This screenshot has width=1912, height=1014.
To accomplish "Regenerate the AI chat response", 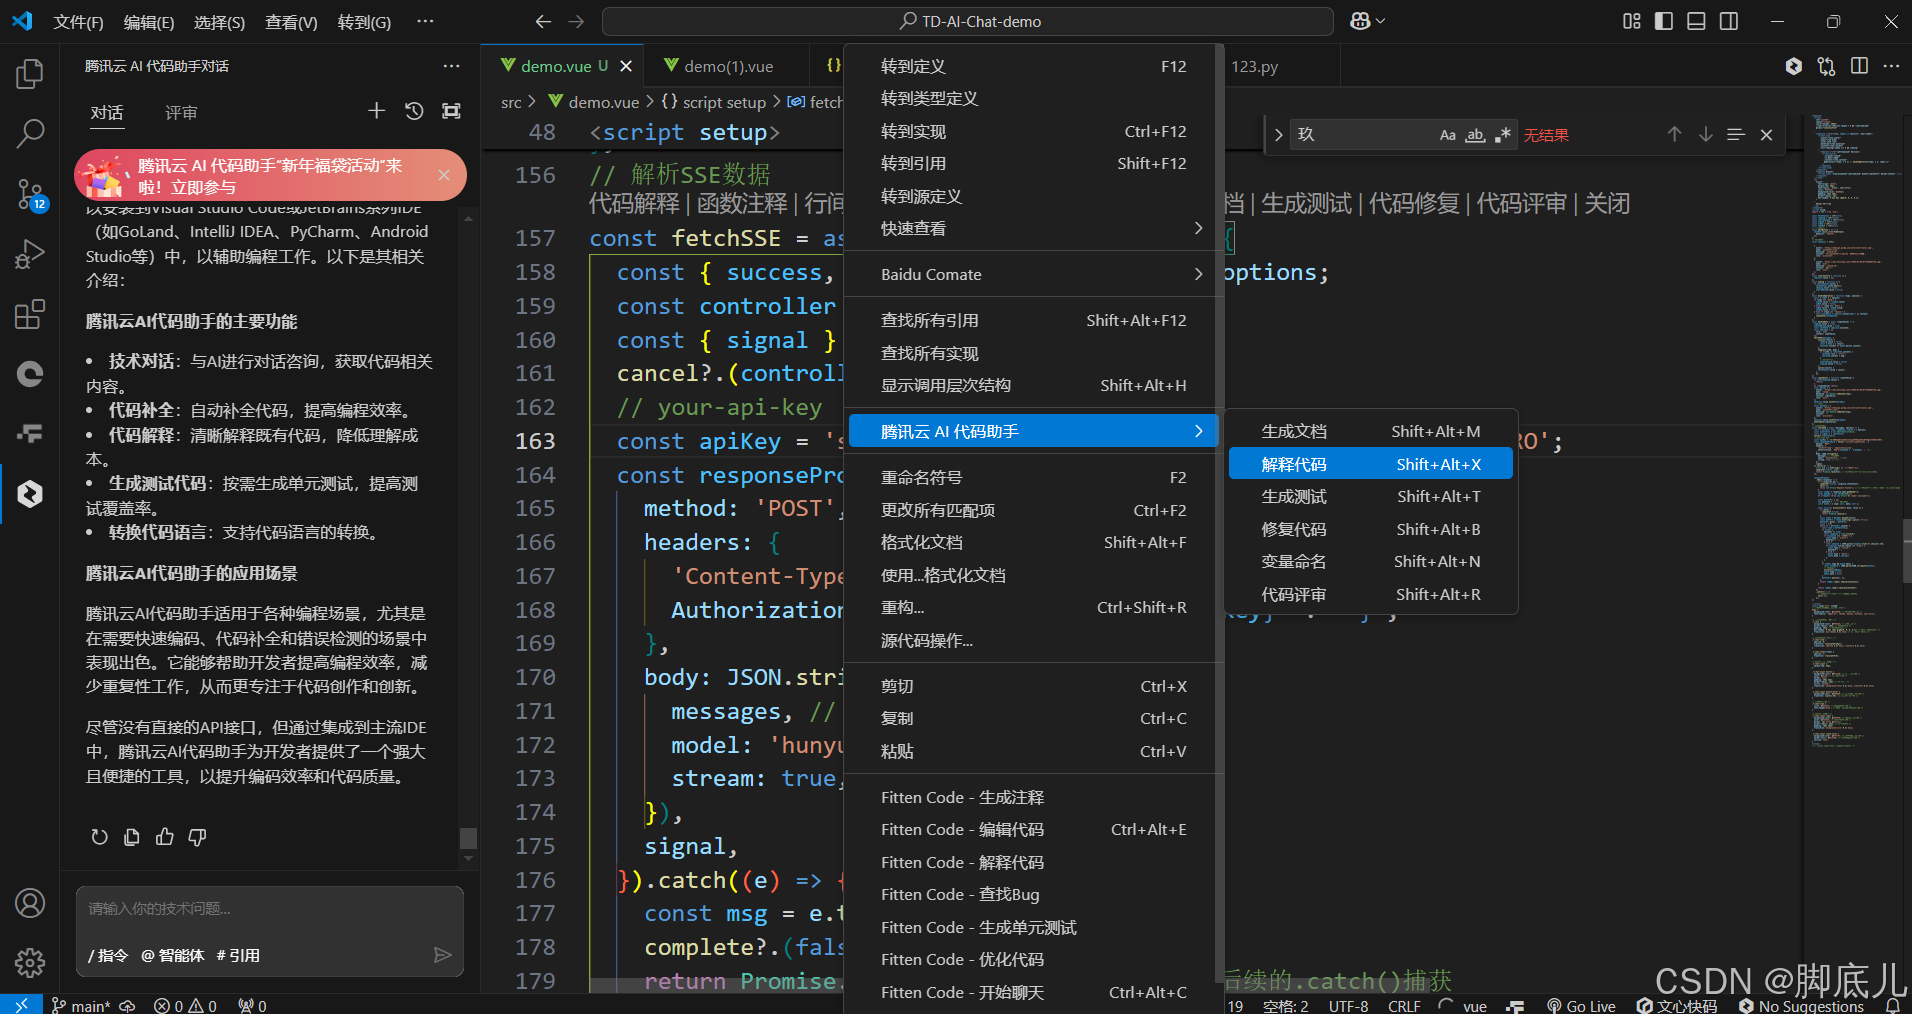I will pyautogui.click(x=99, y=837).
